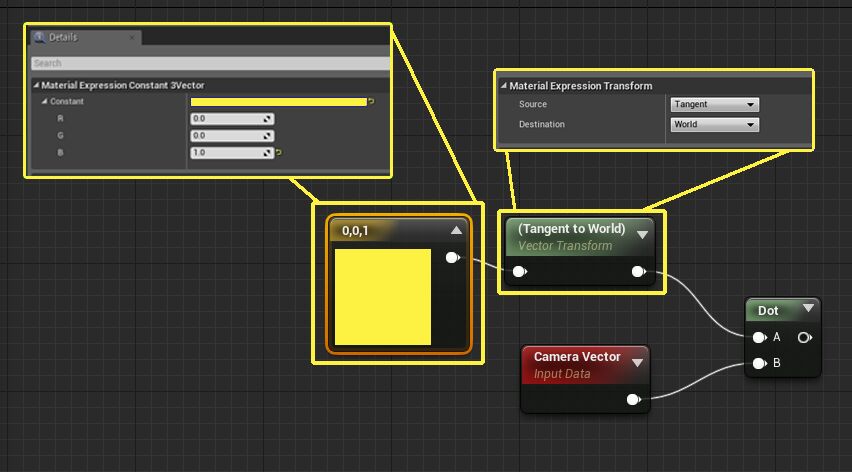
Task: Click the B field spinner arrow
Action: [267, 153]
